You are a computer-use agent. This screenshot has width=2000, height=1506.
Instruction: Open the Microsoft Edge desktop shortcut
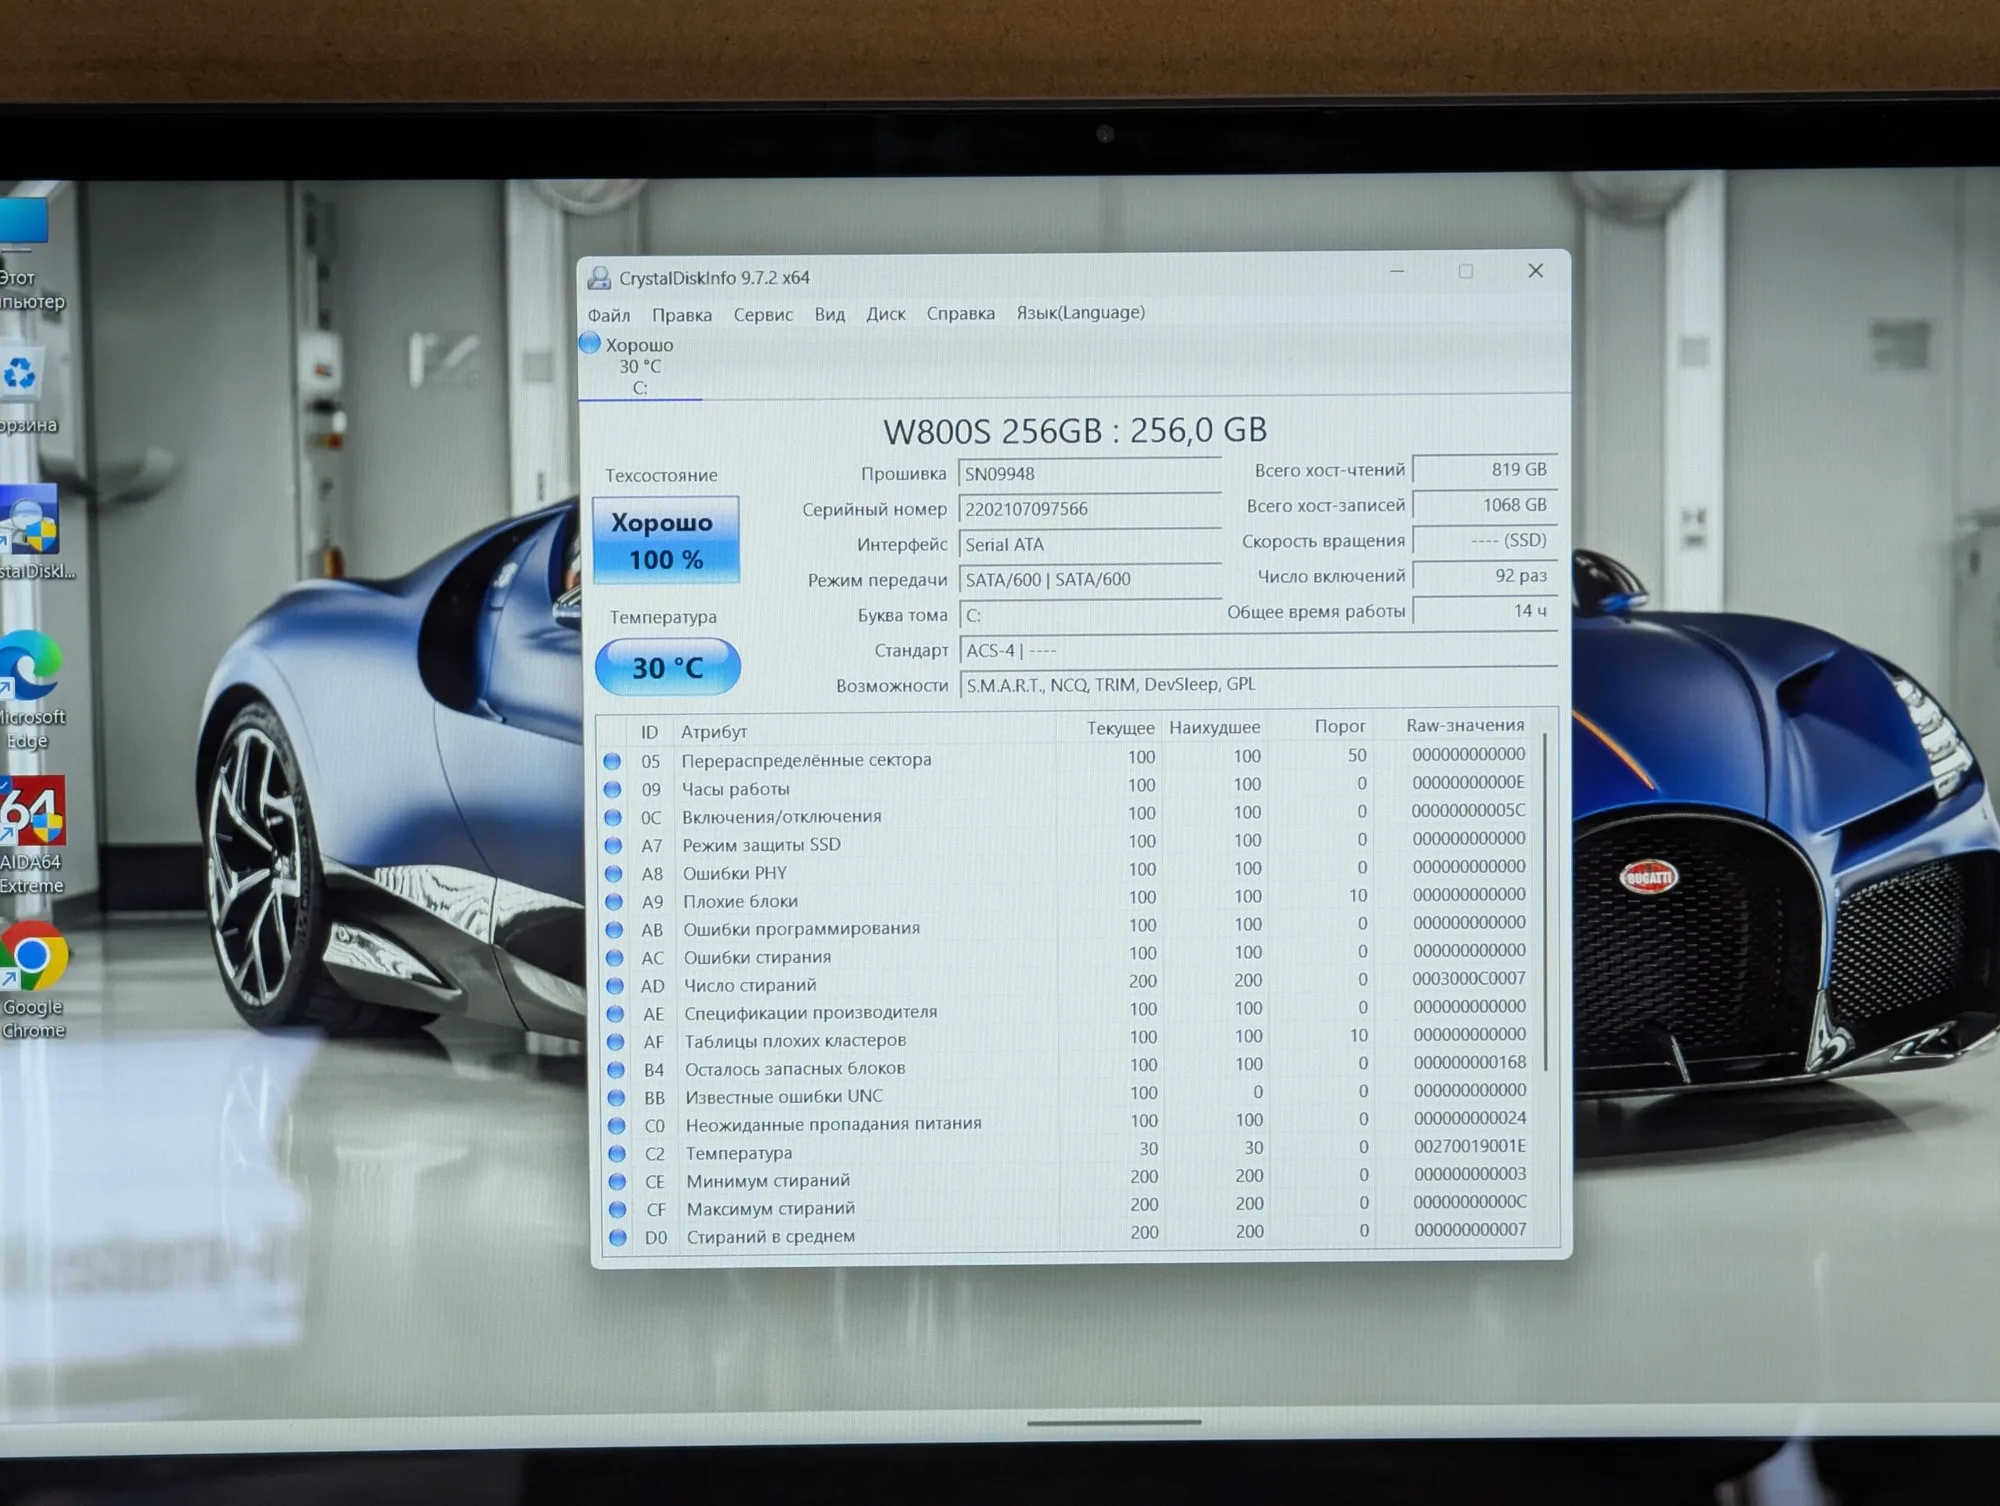coord(31,690)
